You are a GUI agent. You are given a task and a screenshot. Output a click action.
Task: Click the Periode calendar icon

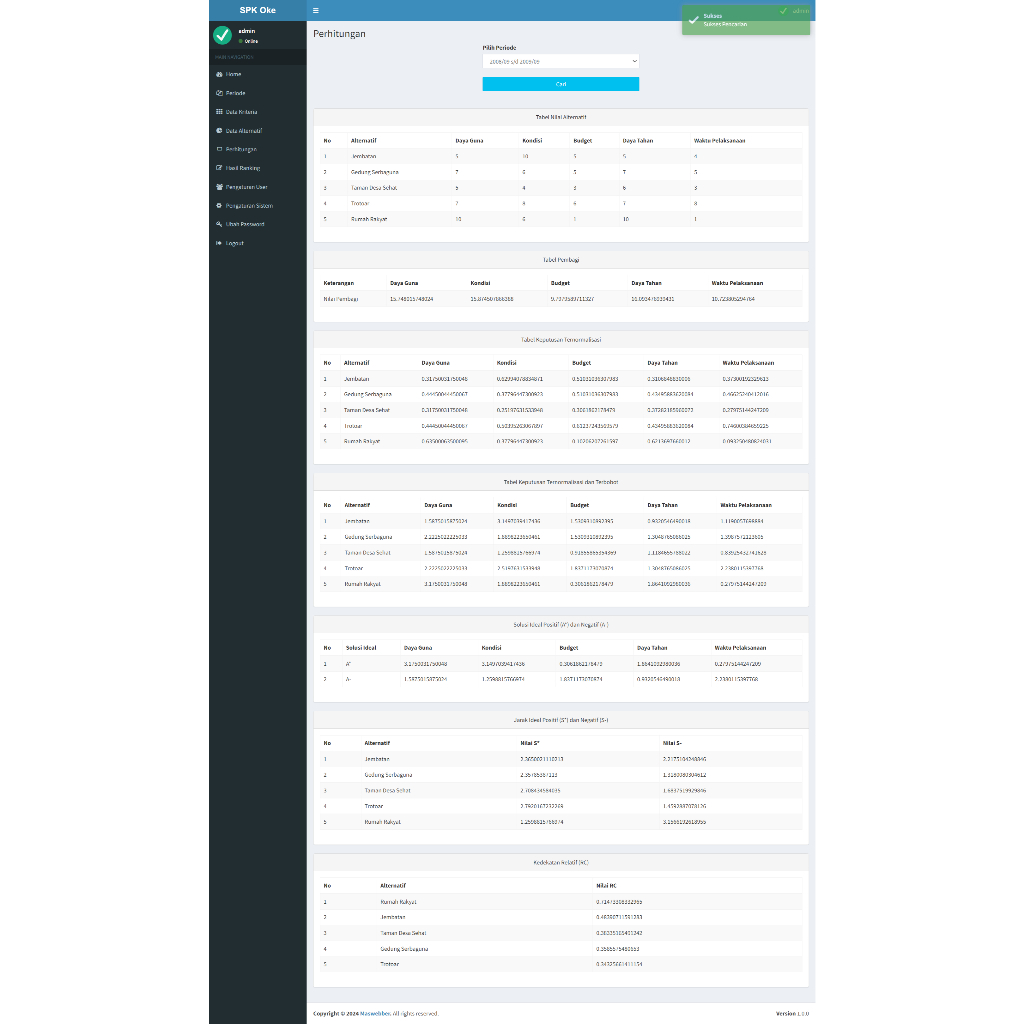coord(219,93)
